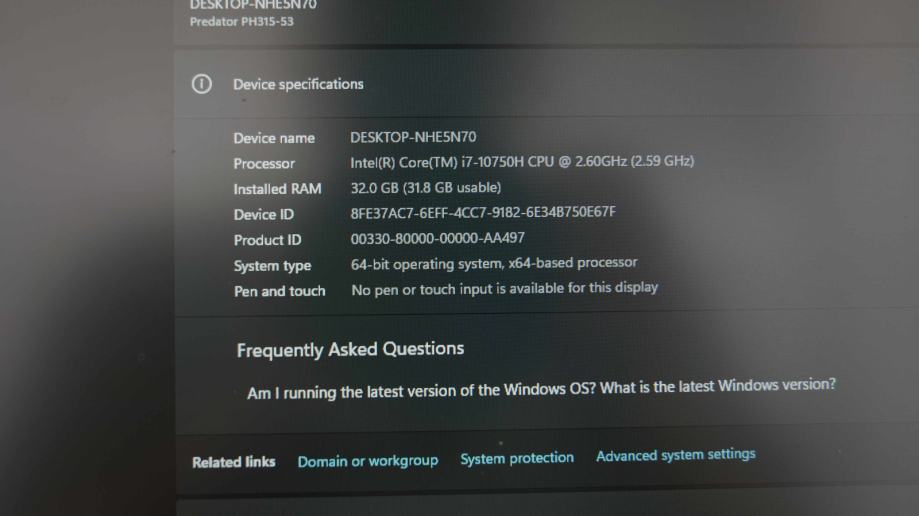Select the Device ID value 8FE37AC7-6EFF-4CC7

coord(483,212)
